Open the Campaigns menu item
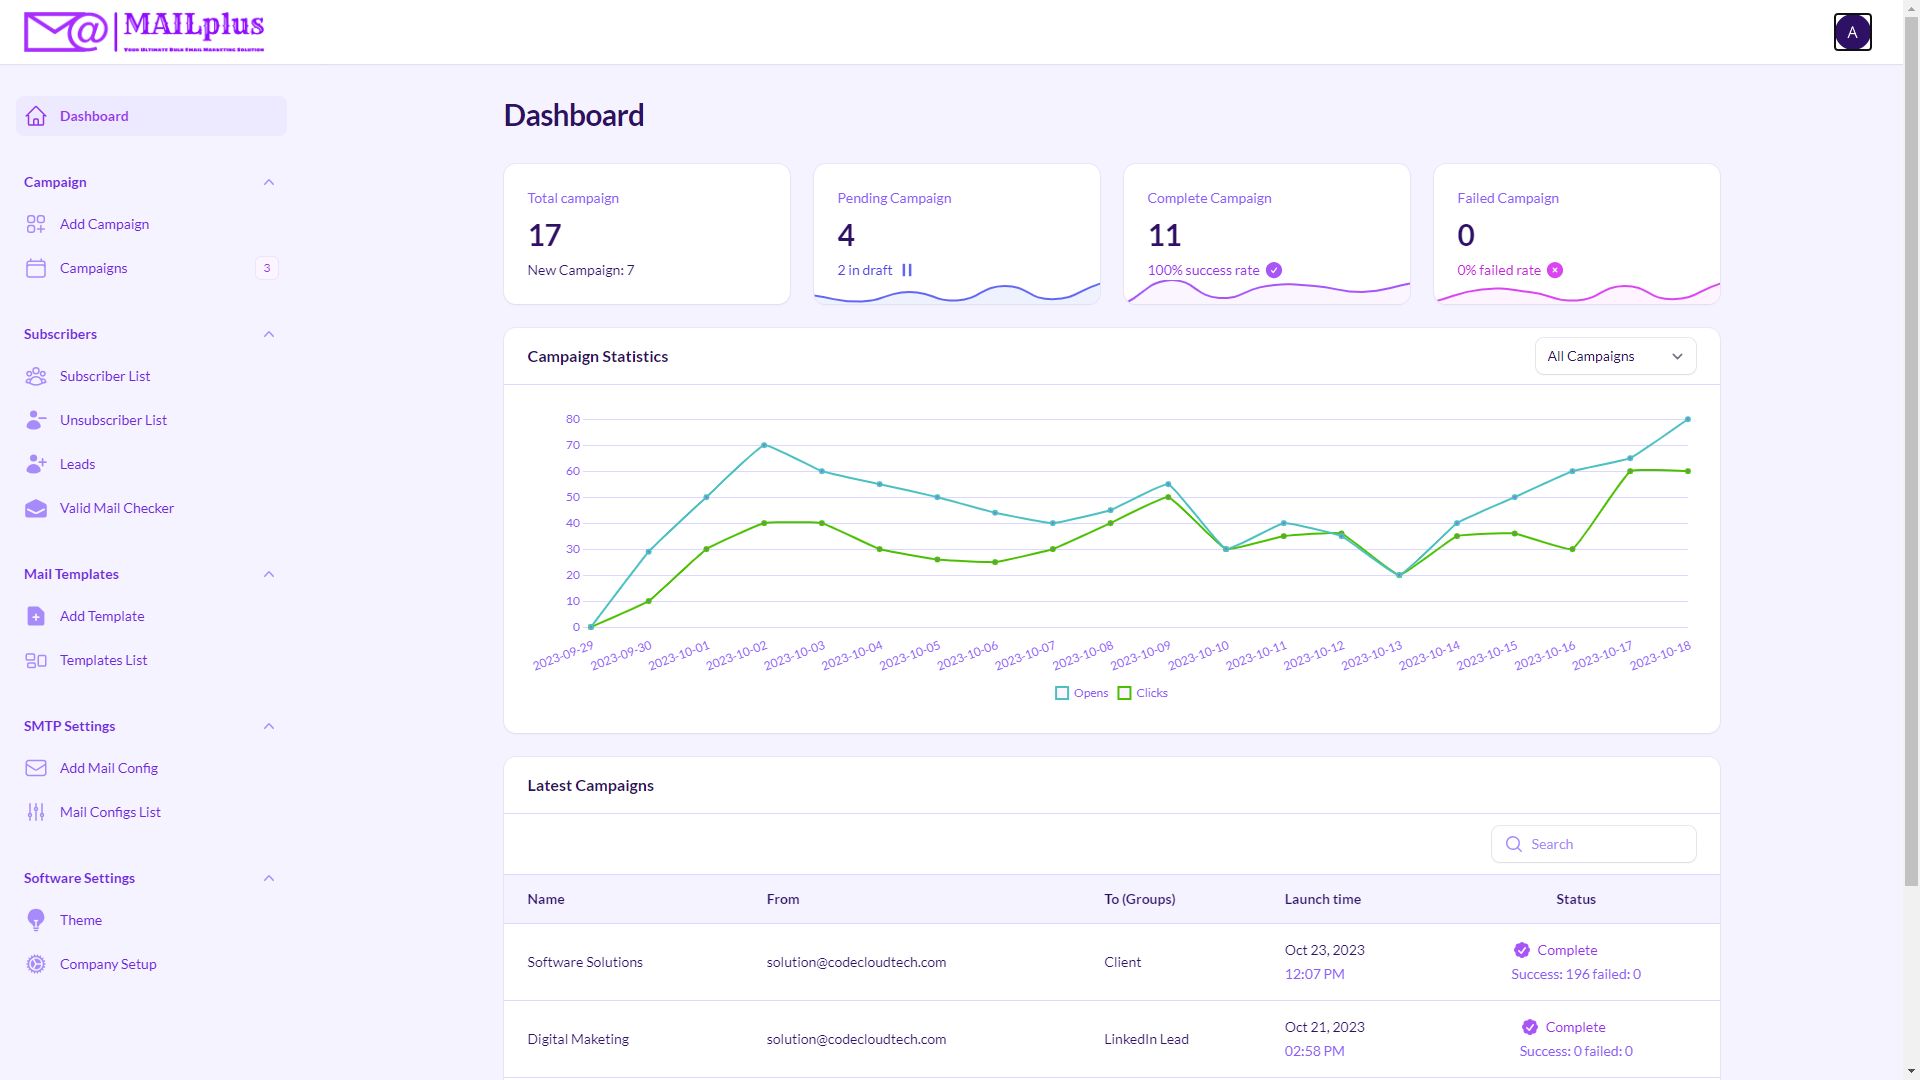This screenshot has width=1920, height=1080. [94, 268]
